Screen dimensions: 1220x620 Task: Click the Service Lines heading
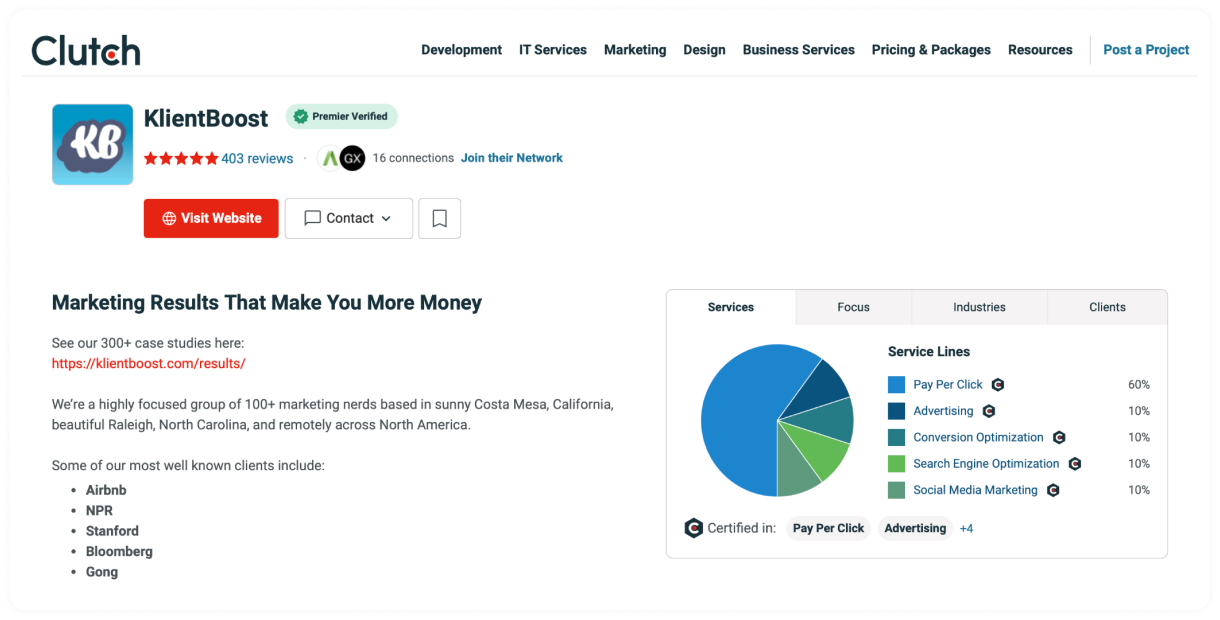[929, 352]
